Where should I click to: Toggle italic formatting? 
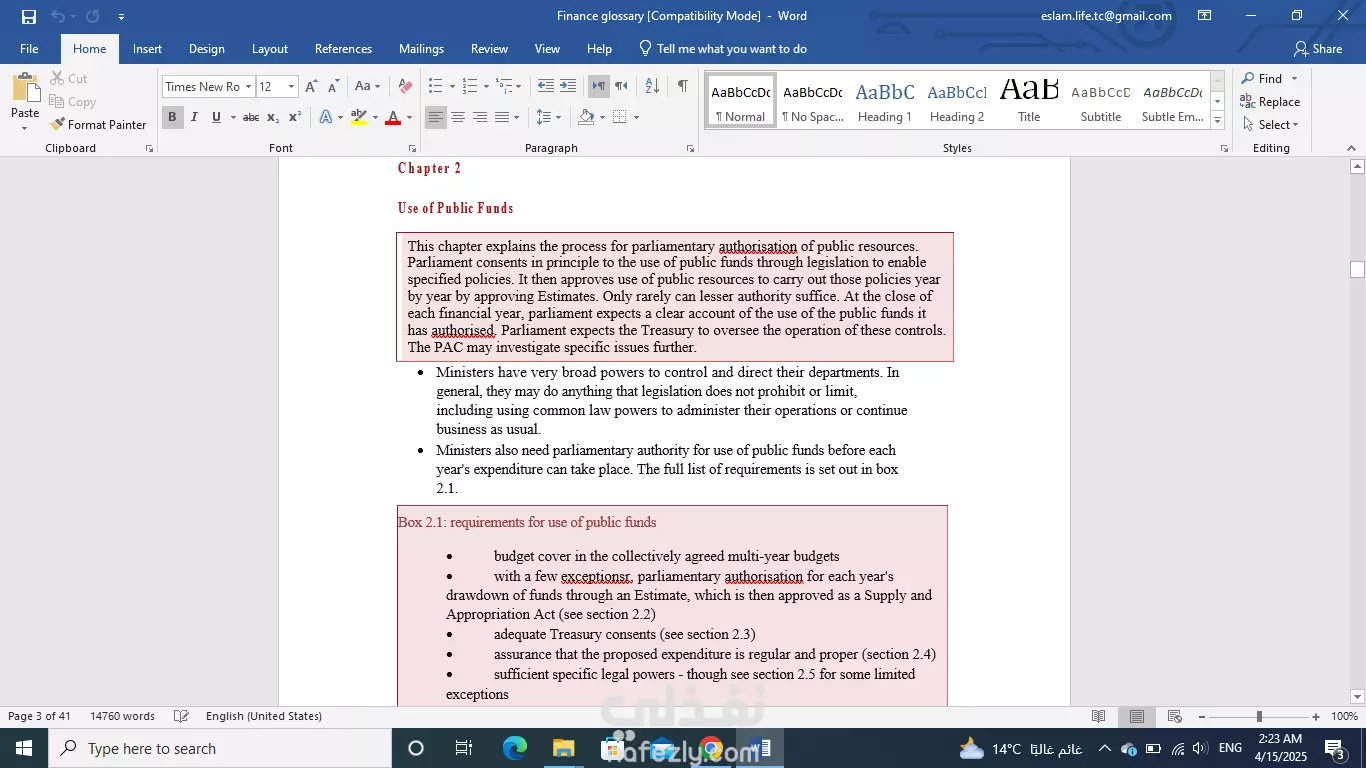(x=194, y=118)
